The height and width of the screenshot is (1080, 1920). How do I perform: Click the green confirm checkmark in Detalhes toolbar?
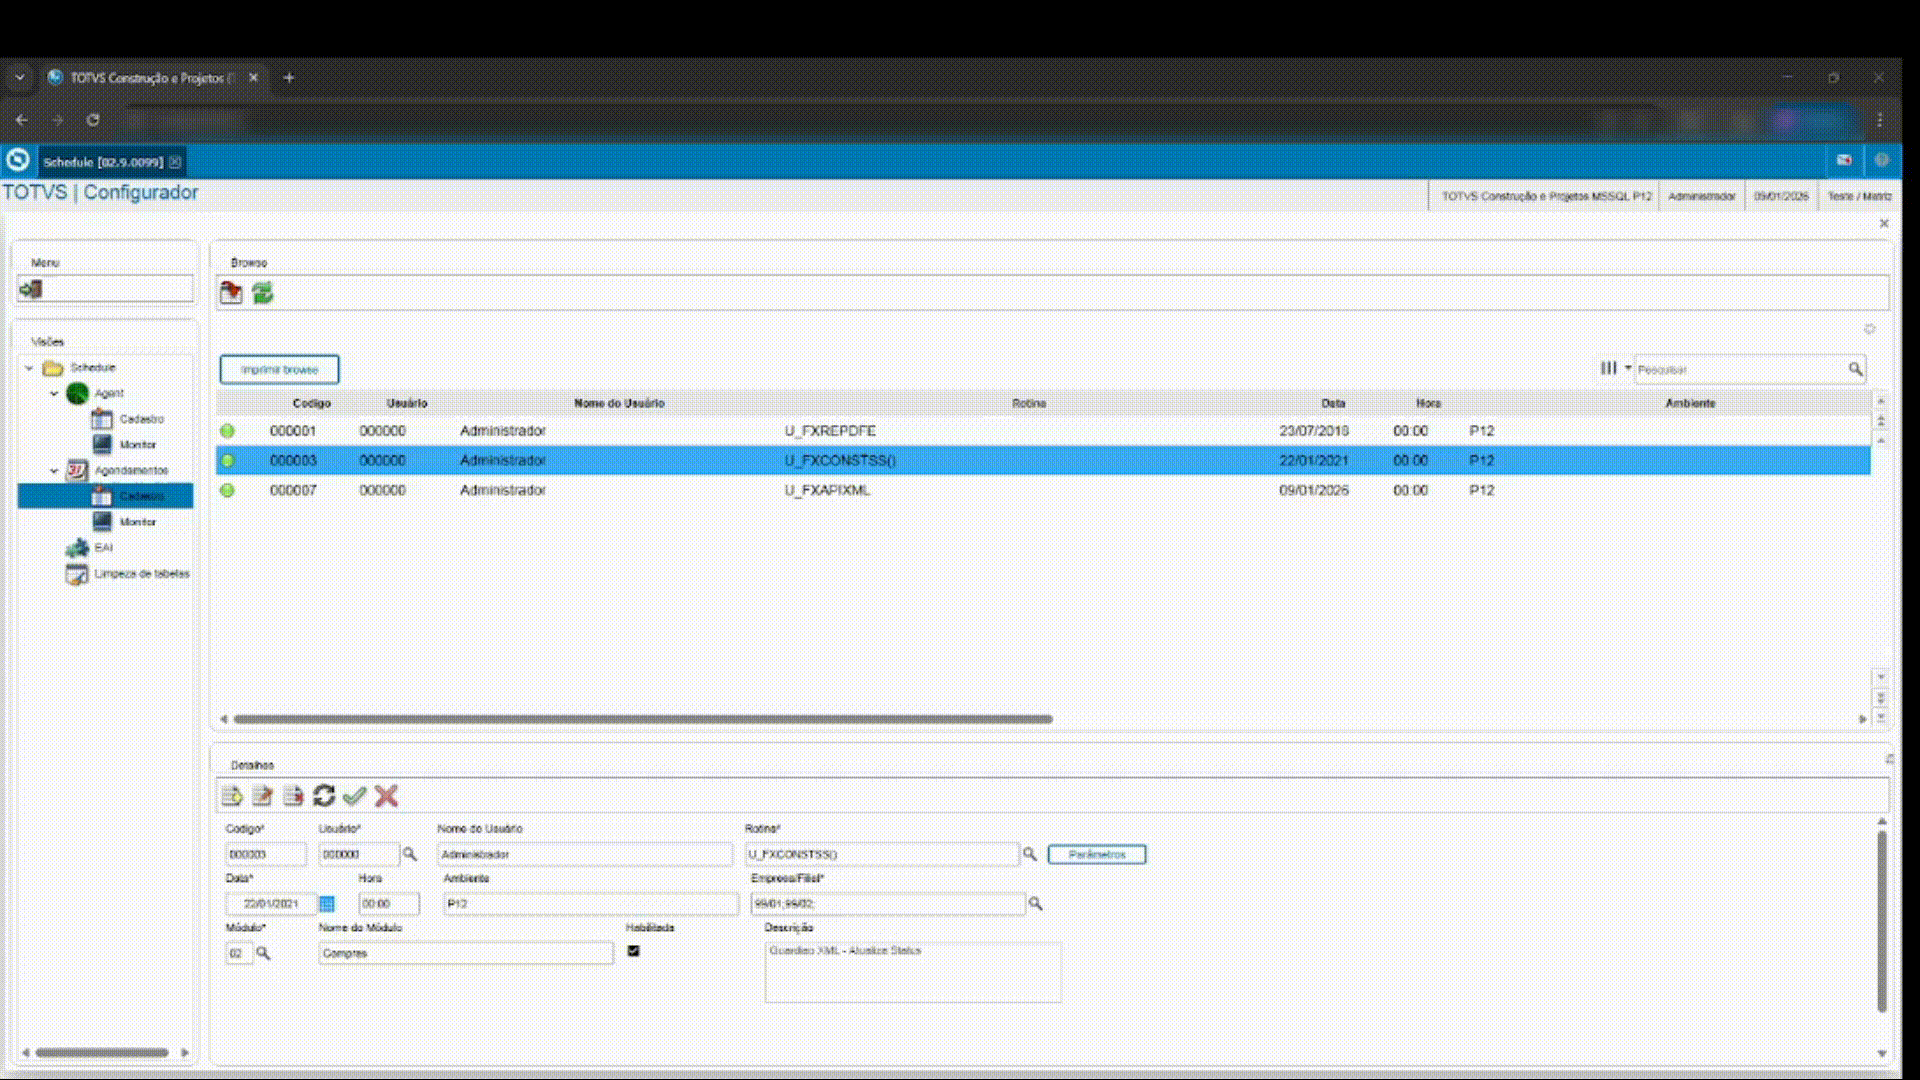click(x=354, y=796)
